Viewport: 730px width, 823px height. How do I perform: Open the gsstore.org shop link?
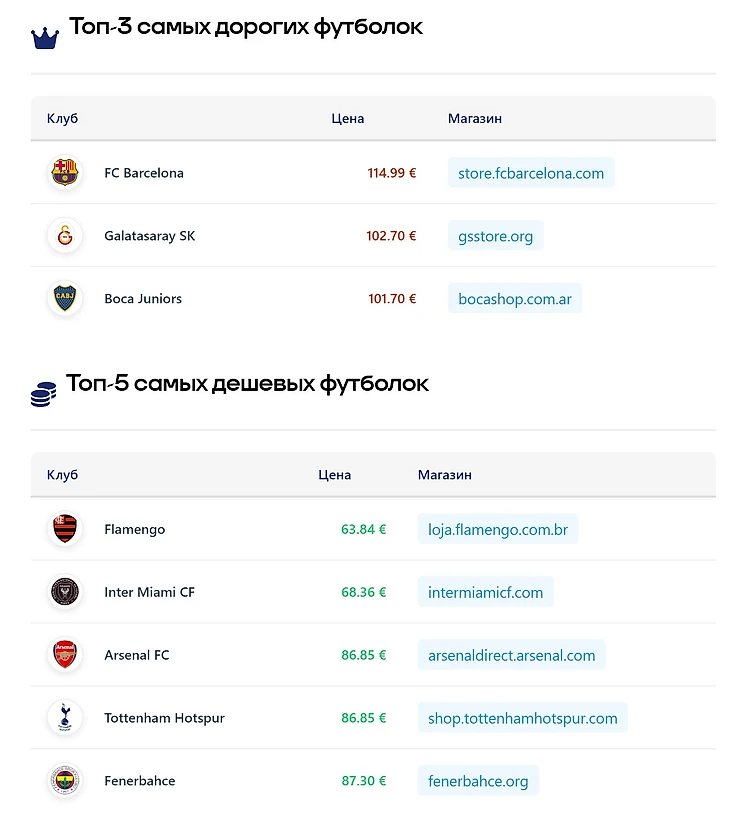click(495, 236)
